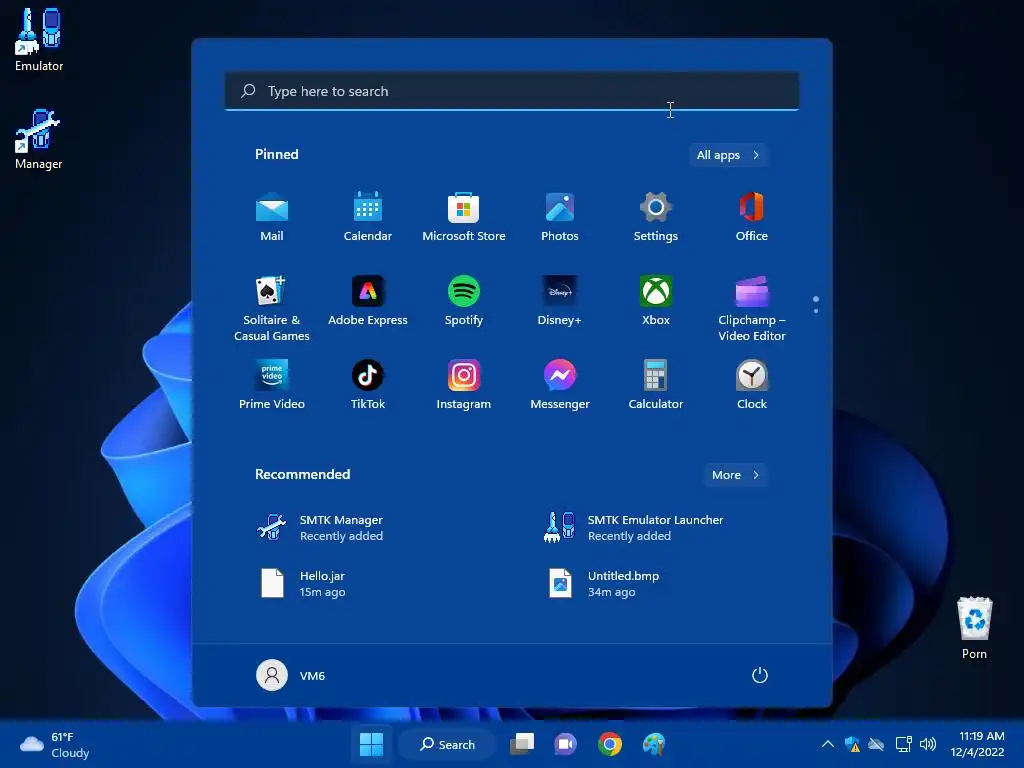Screen dimensions: 1024x768
Task: Open Paint from the taskbar
Action: pyautogui.click(x=654, y=744)
